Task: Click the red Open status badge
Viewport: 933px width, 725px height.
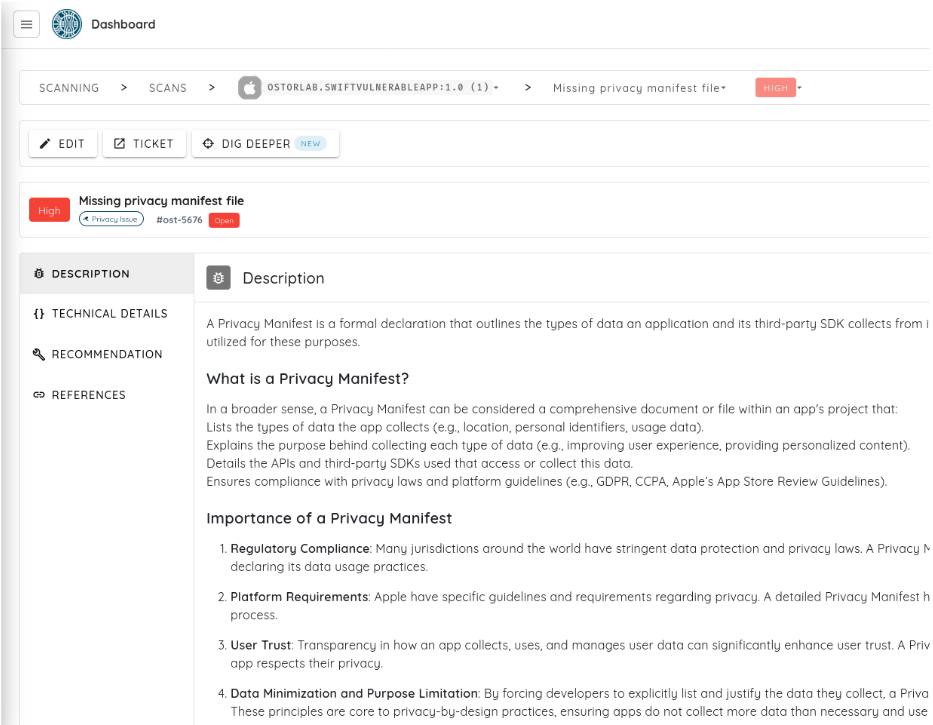Action: pyautogui.click(x=224, y=220)
